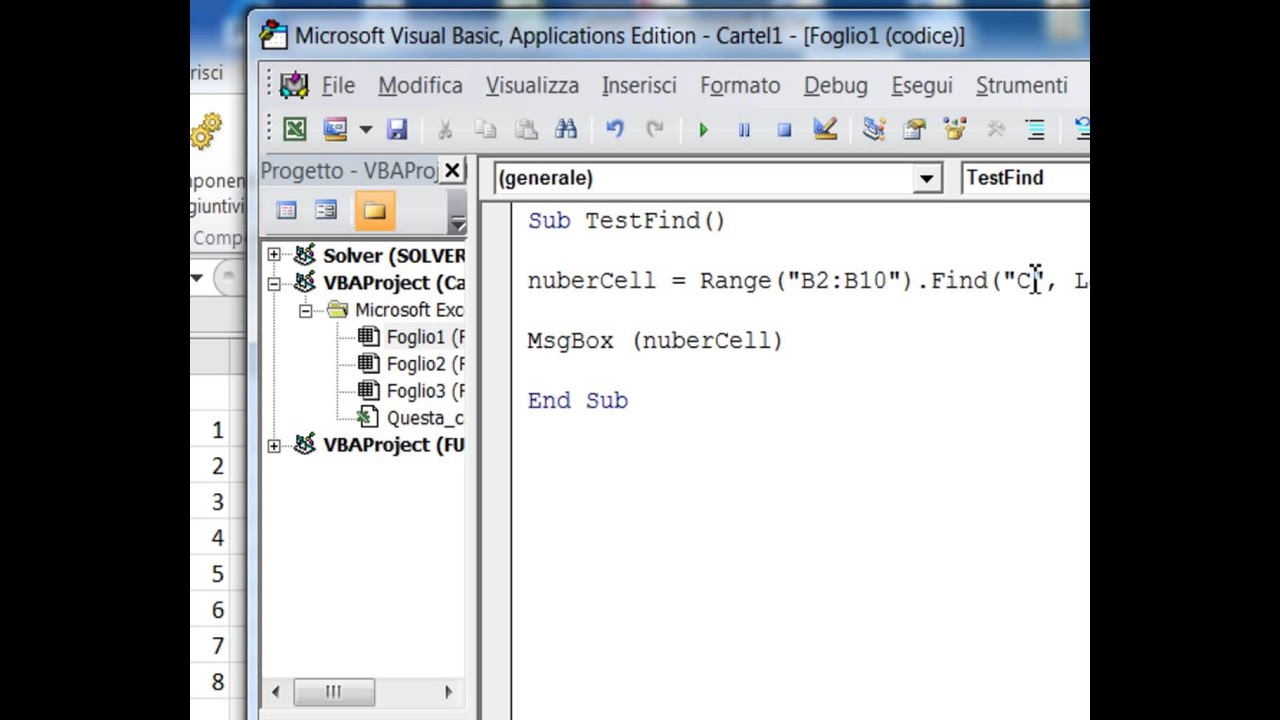Click the gear icon in Excel window
Image resolution: width=1280 pixels, height=720 pixels.
tap(206, 131)
